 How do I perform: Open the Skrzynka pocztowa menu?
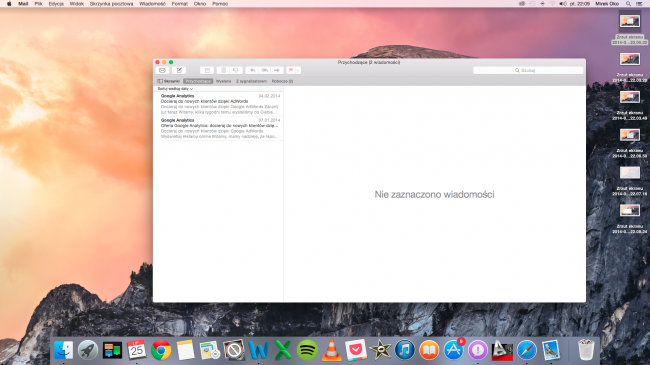pos(112,4)
